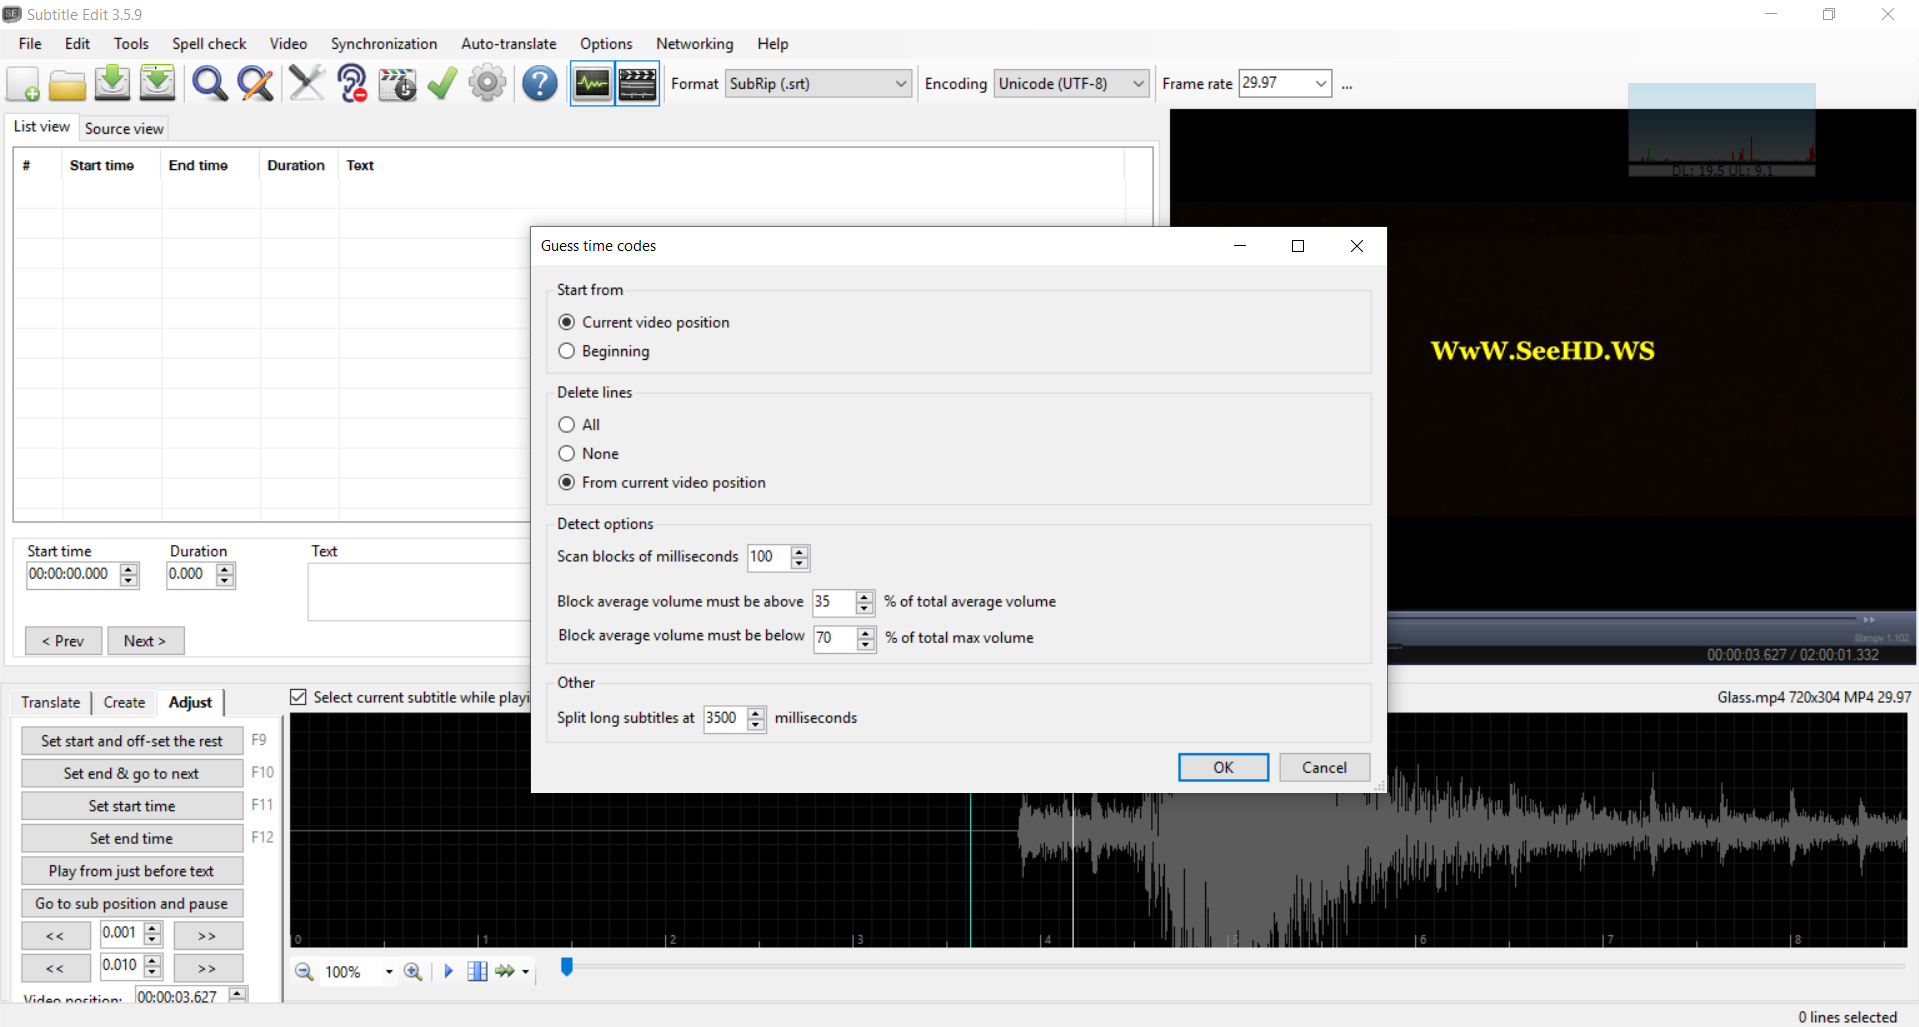Open Remove text for hearing impaired
Image resolution: width=1919 pixels, height=1027 pixels.
[x=352, y=83]
